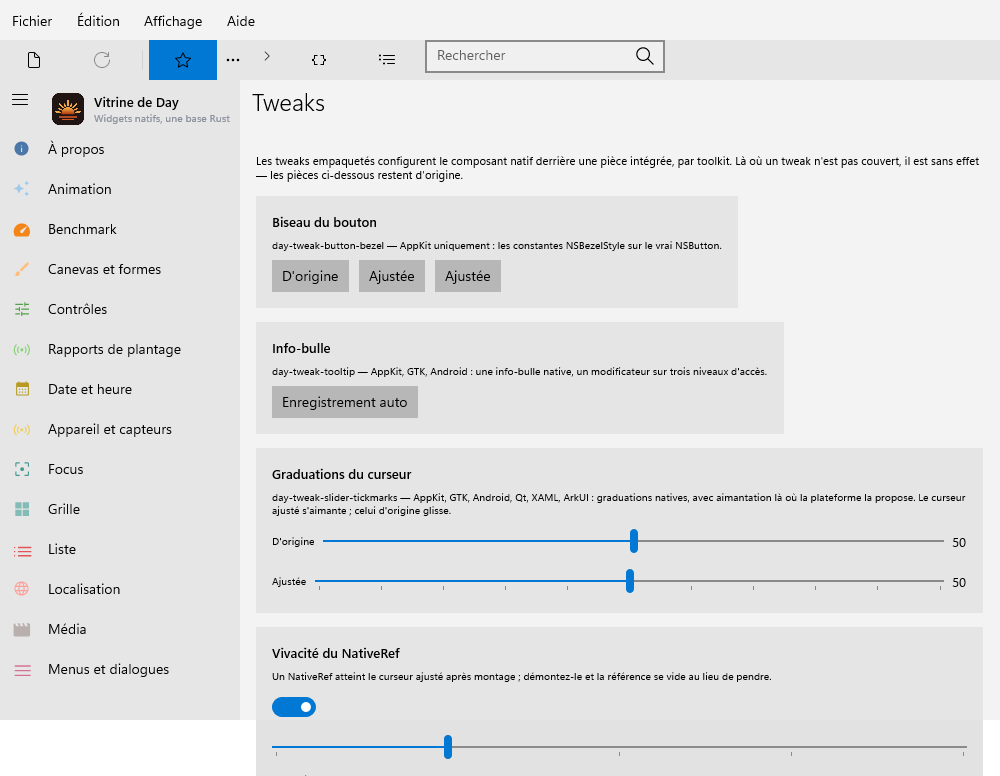
Task: Open the Aide menu
Action: (x=241, y=21)
